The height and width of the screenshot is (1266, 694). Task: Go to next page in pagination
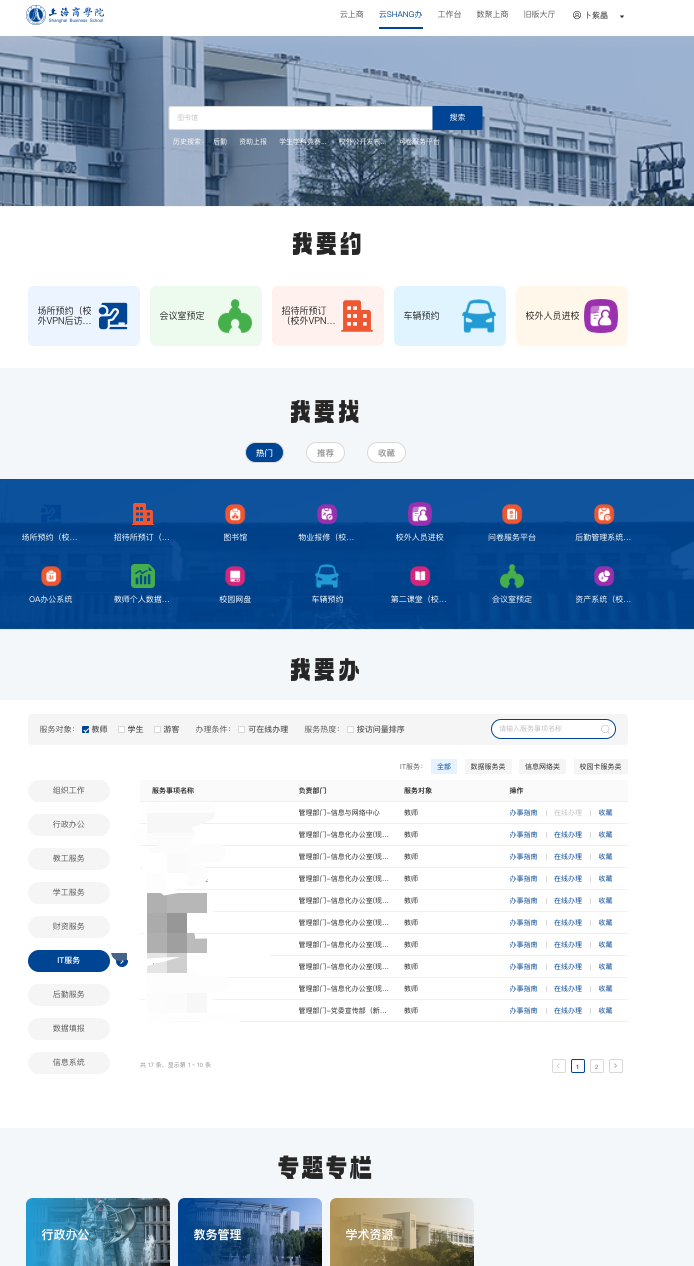616,1066
